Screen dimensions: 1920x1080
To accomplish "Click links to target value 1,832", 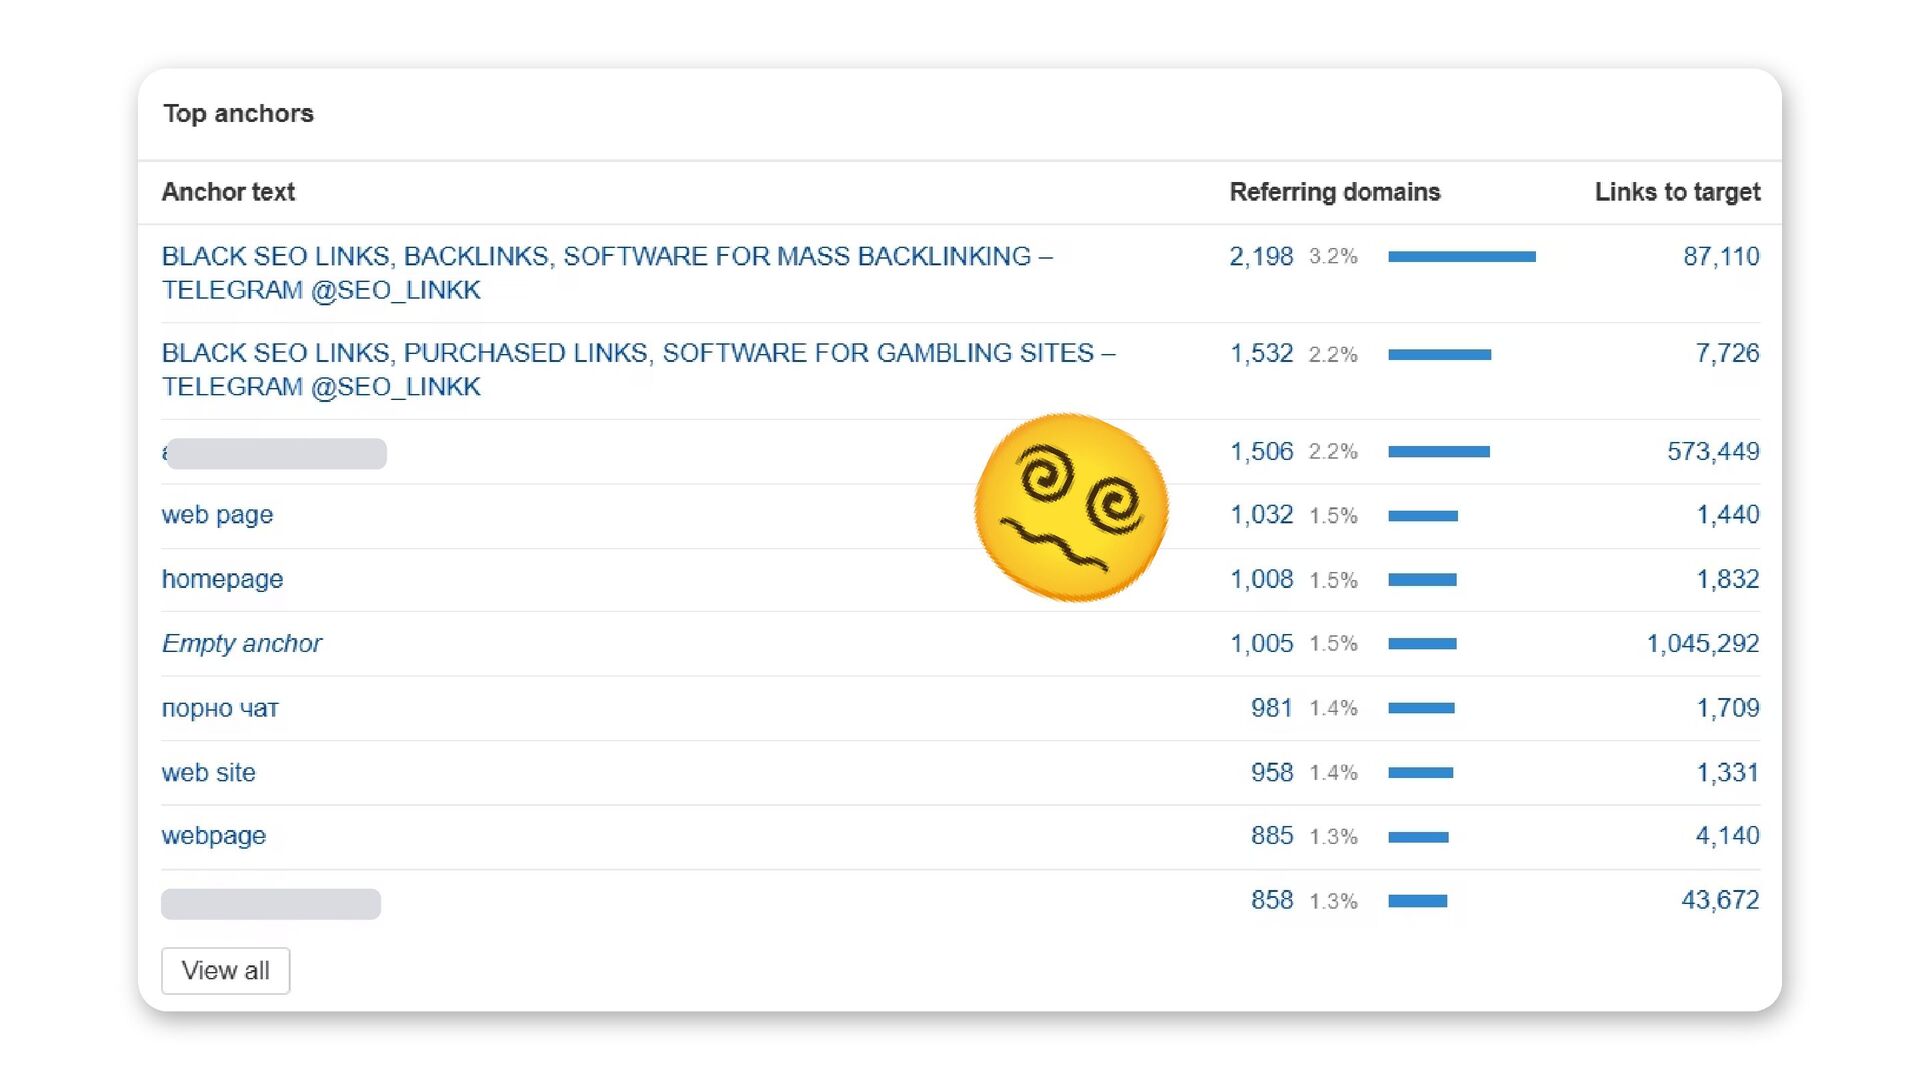I will [1727, 579].
